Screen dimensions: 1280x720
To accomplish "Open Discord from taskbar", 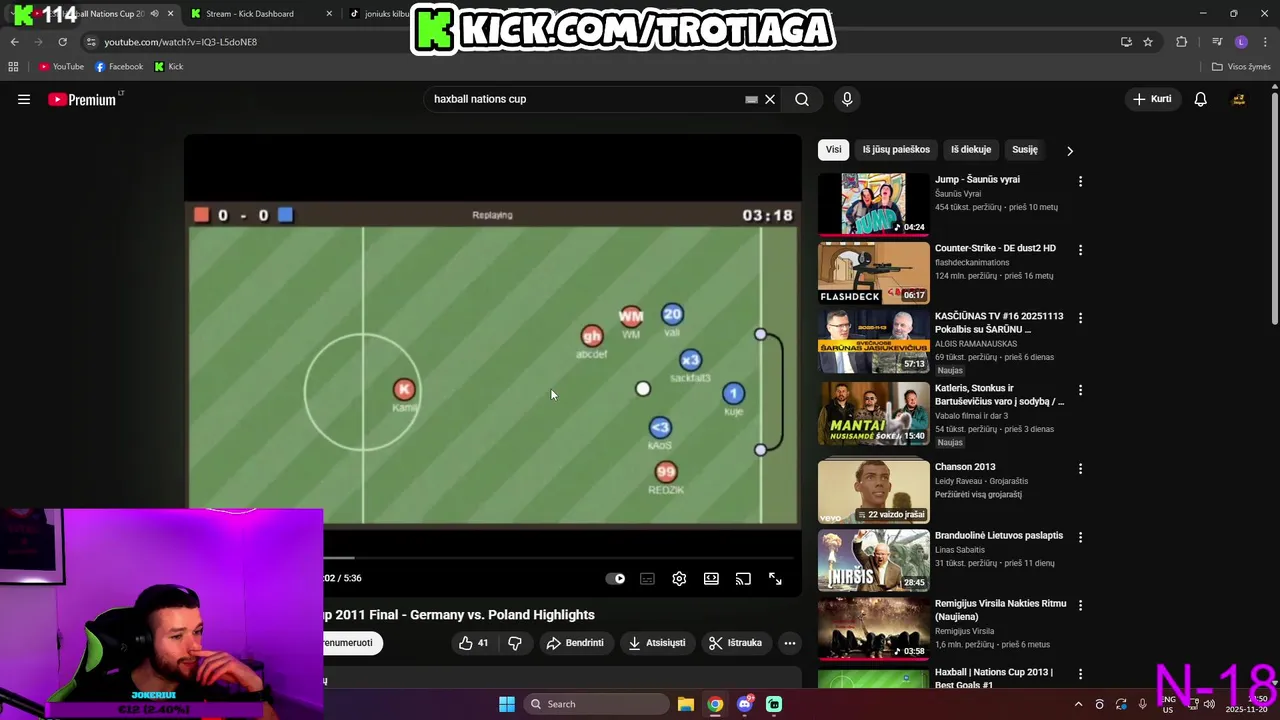I will pyautogui.click(x=745, y=704).
